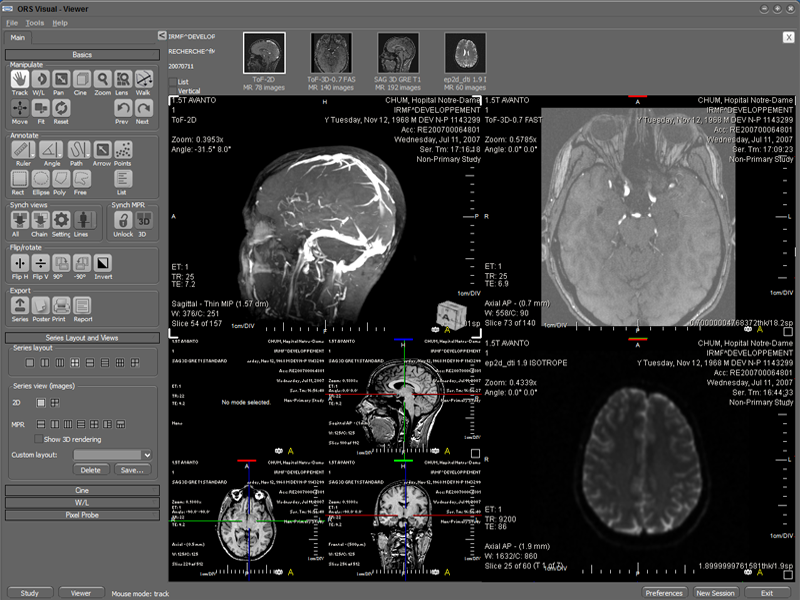
Task: Click the New Session button
Action: pyautogui.click(x=717, y=593)
